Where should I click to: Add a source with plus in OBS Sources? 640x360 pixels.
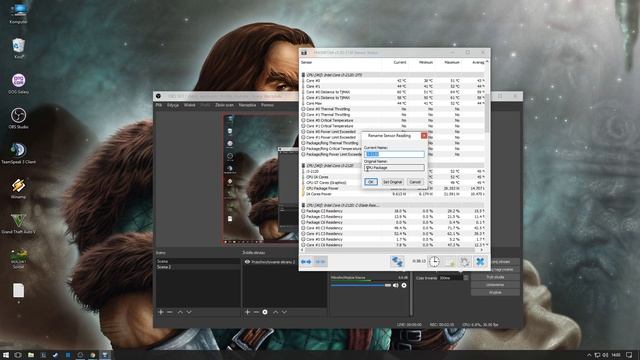coord(247,312)
